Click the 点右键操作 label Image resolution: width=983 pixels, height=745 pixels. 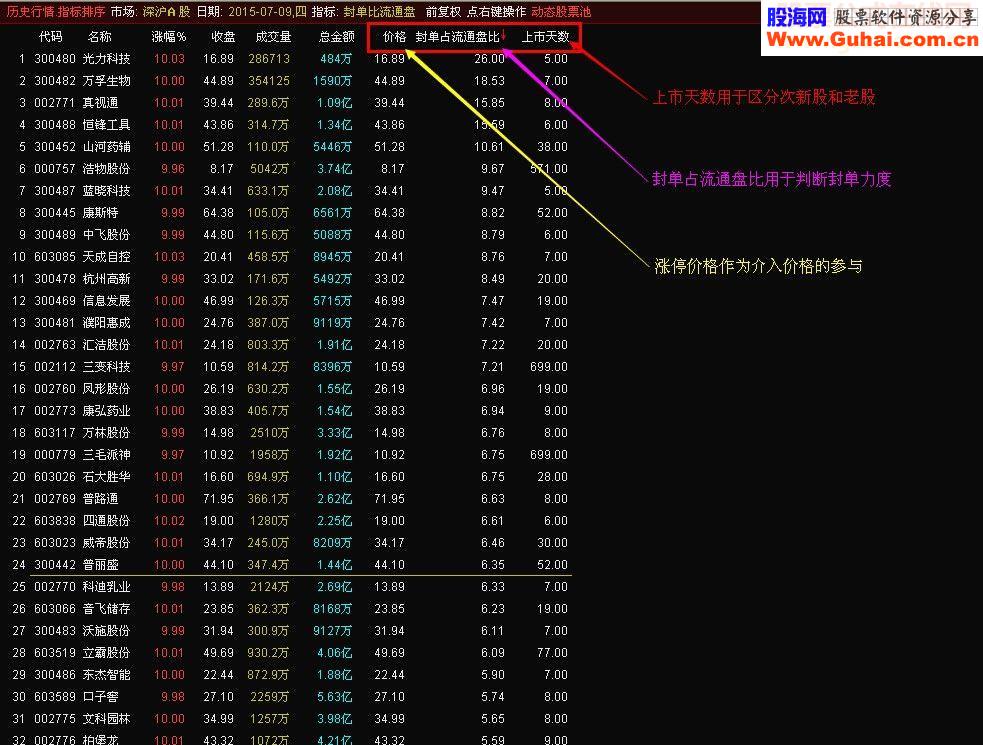(x=497, y=12)
